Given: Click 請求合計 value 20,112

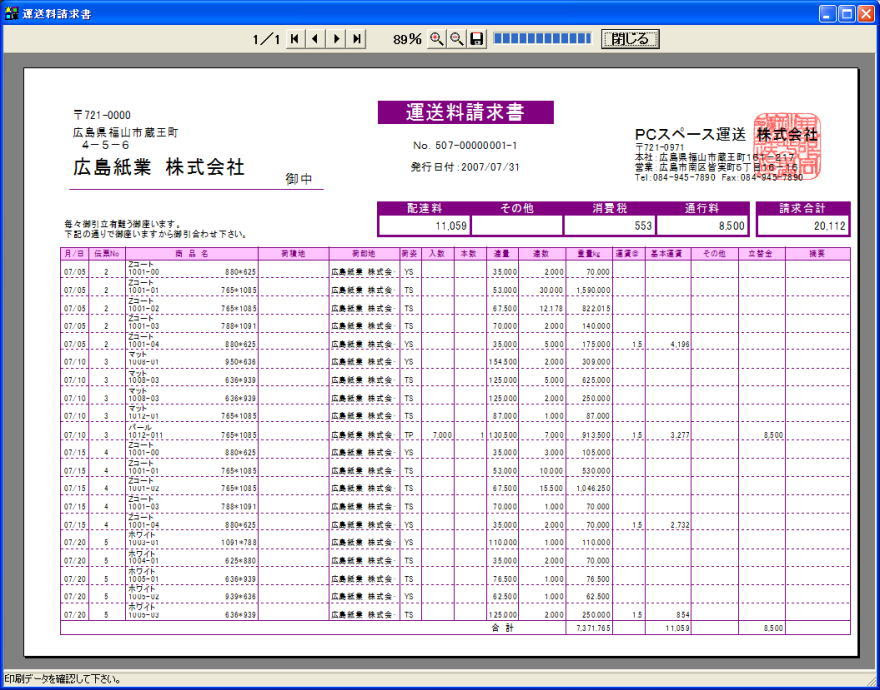Looking at the screenshot, I should click(x=803, y=226).
